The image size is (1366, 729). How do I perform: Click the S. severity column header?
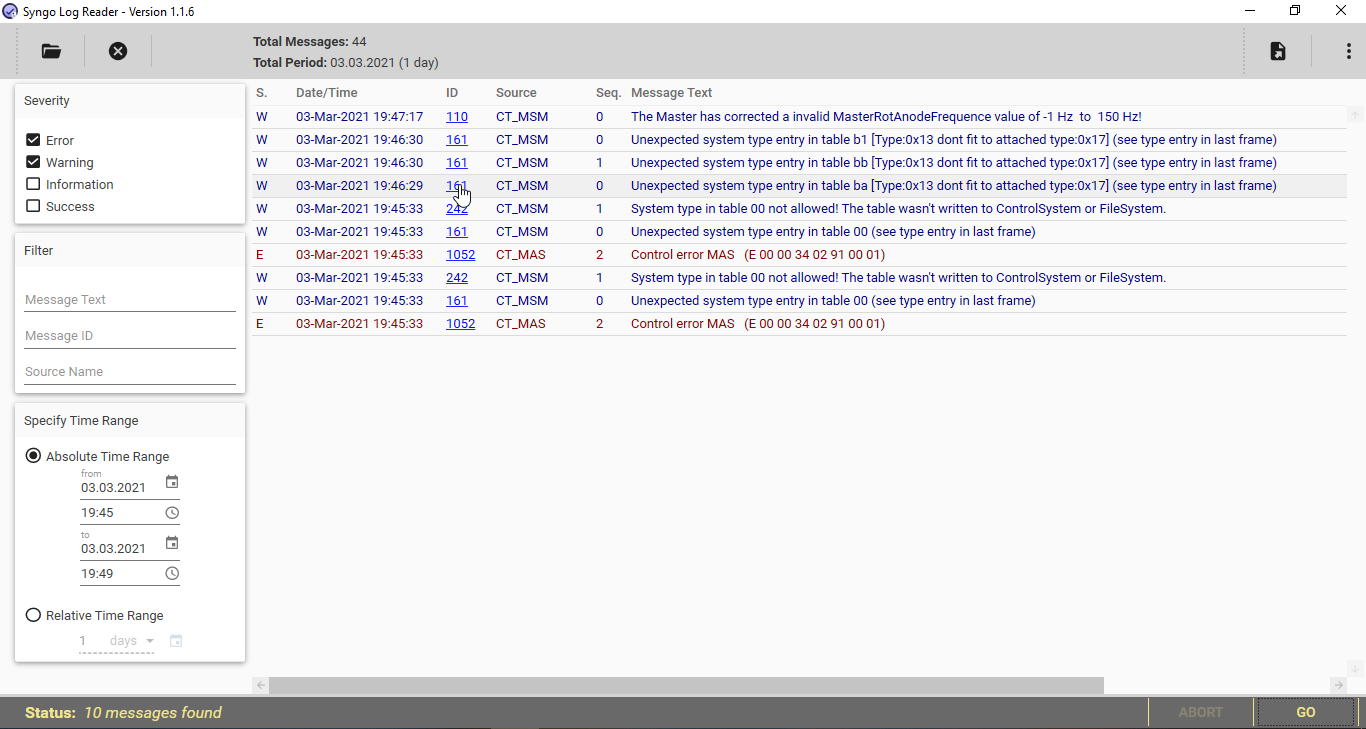261,93
